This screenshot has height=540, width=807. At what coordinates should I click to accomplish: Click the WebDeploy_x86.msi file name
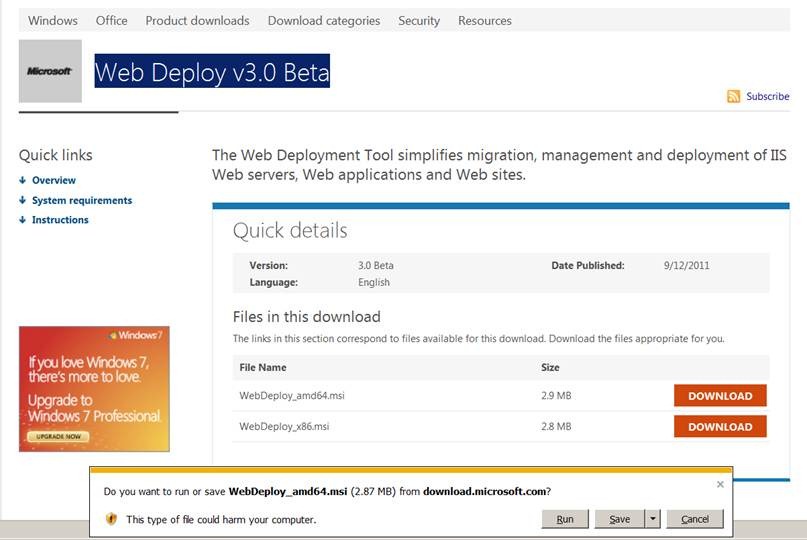click(x=284, y=426)
